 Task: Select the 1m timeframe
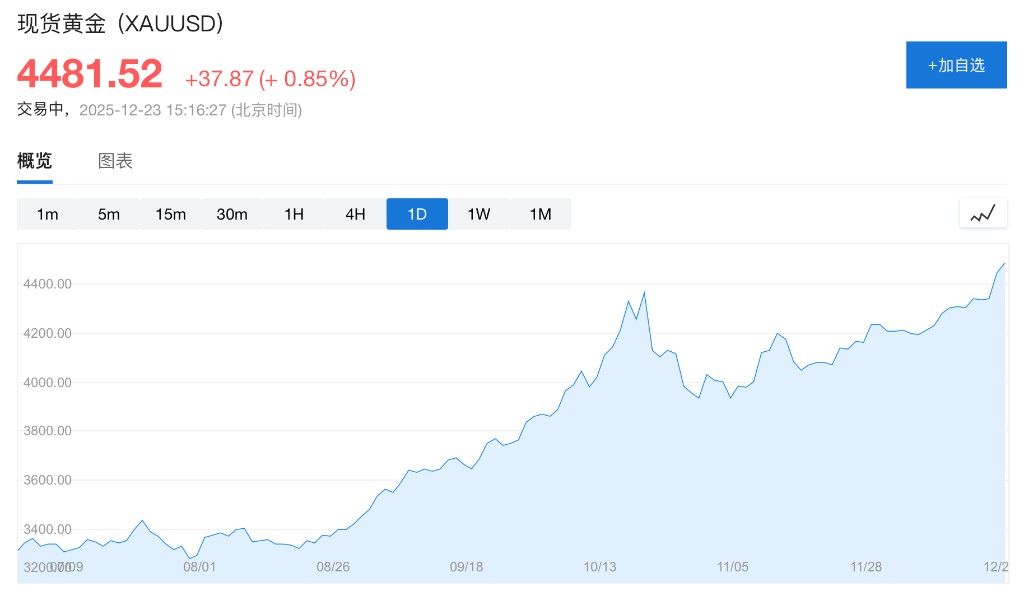47,214
